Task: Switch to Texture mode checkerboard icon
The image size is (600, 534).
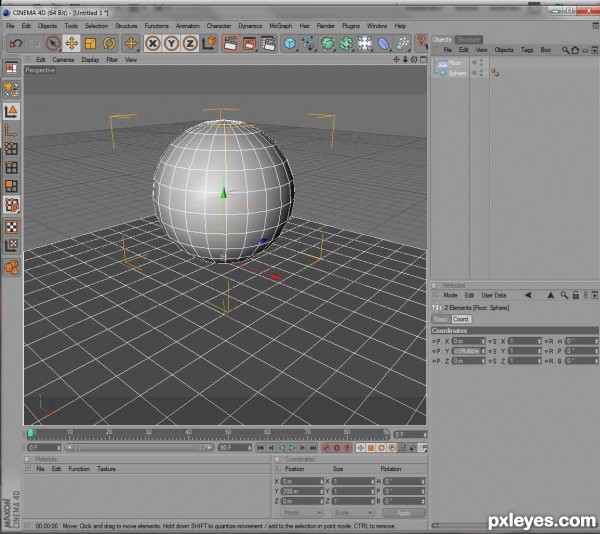Action: click(x=11, y=227)
